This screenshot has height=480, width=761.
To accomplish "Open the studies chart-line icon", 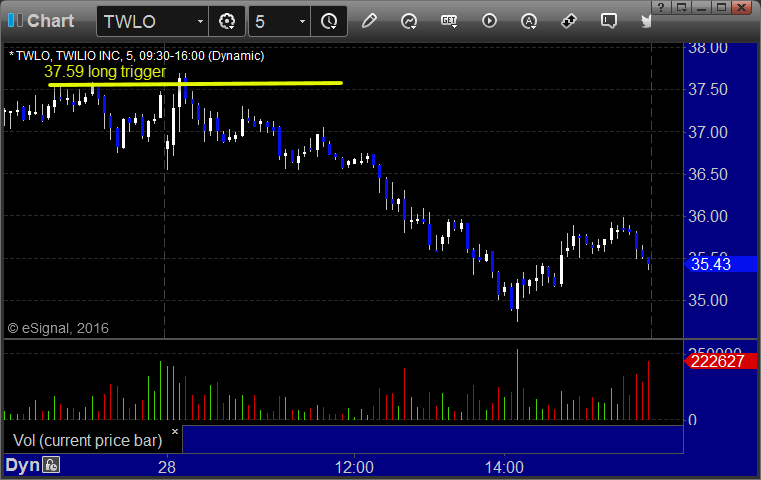I will [409, 21].
